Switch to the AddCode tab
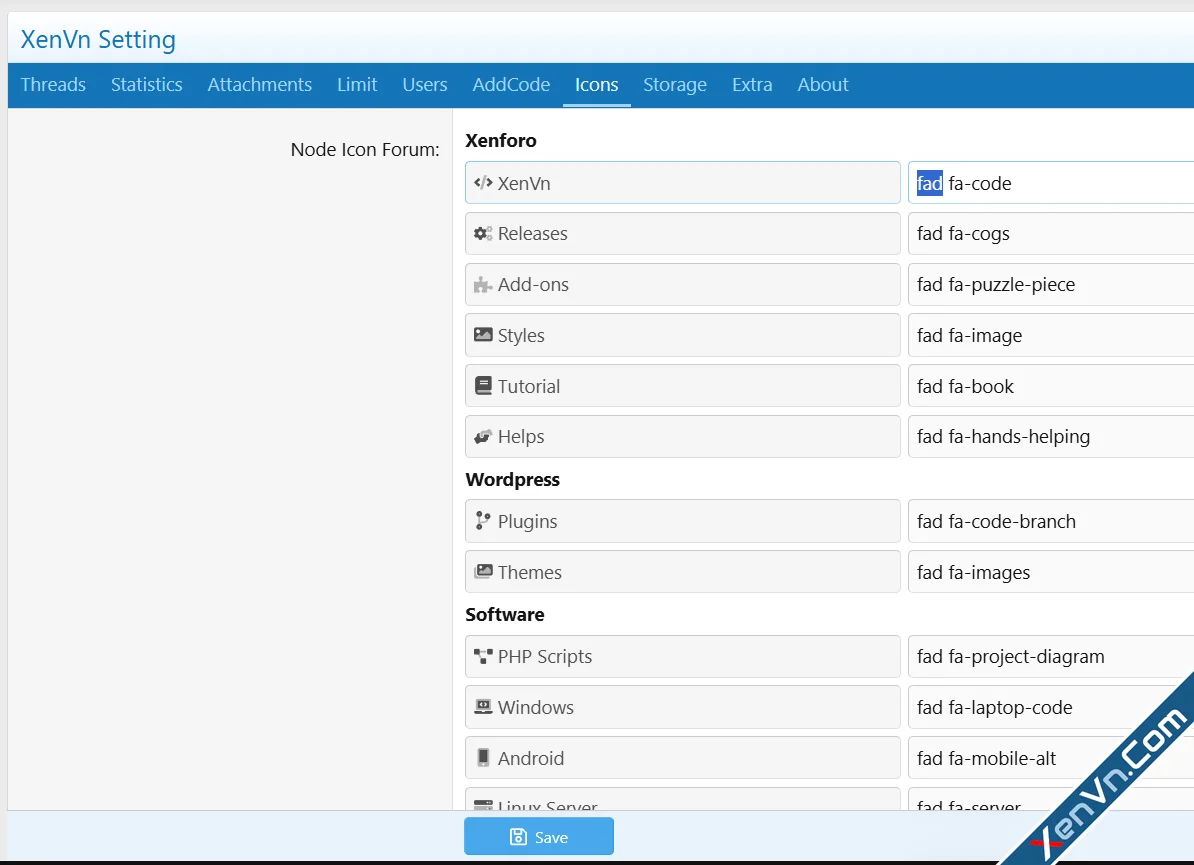1194x865 pixels. [x=511, y=85]
